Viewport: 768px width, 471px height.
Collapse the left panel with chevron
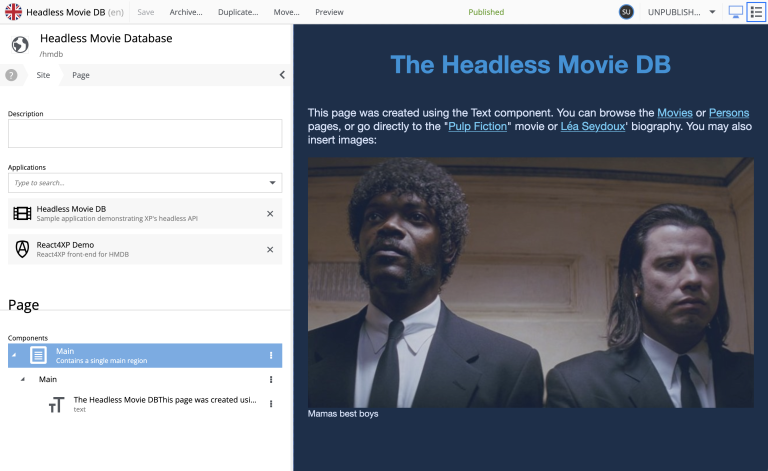coord(282,75)
